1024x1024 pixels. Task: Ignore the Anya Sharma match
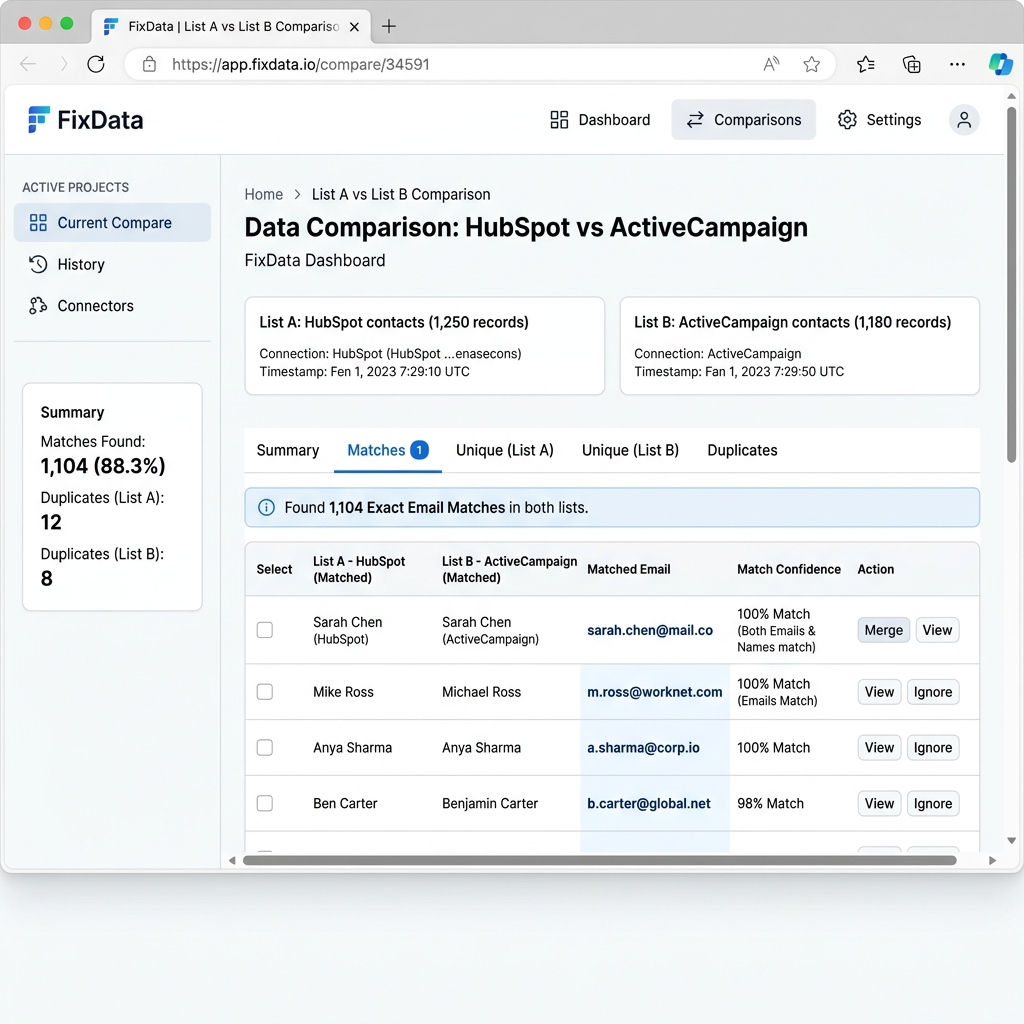(933, 748)
